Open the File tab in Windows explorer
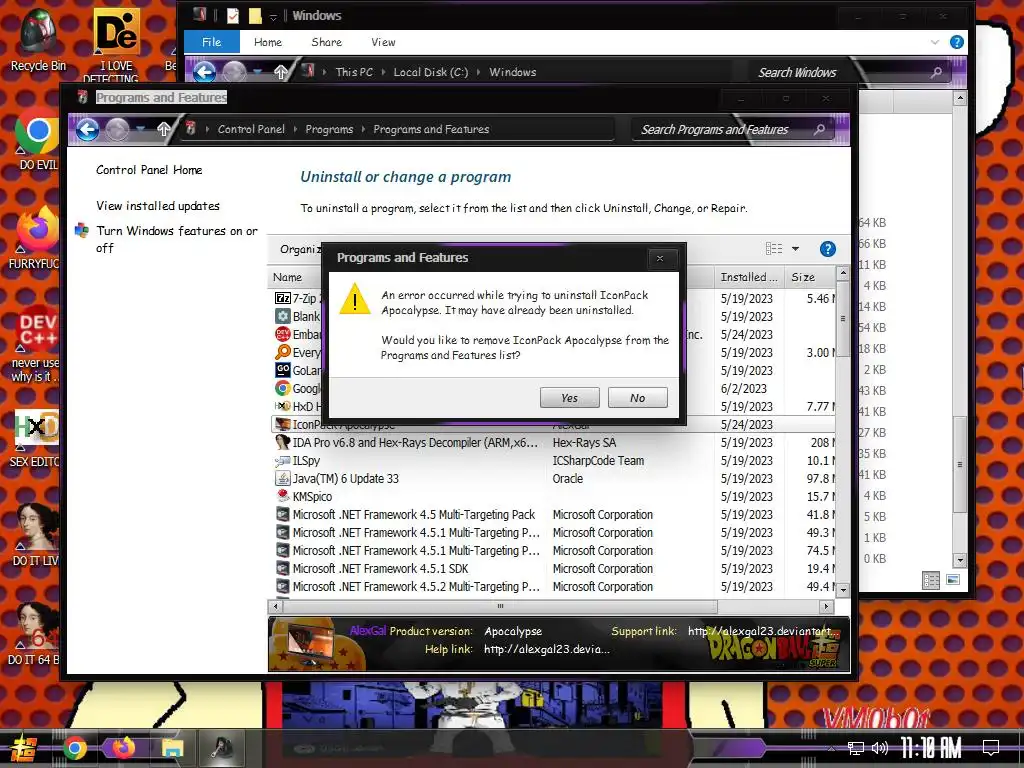This screenshot has height=768, width=1024. [212, 42]
